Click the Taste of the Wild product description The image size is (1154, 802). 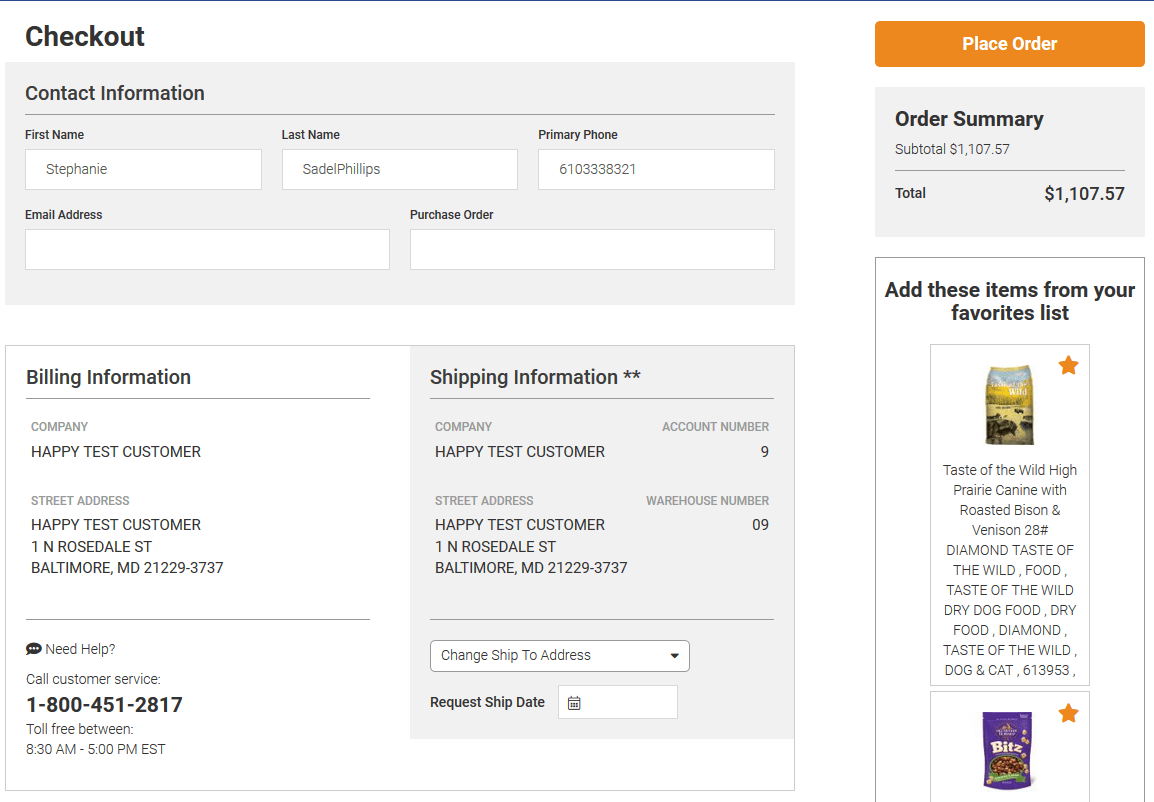click(x=1010, y=570)
